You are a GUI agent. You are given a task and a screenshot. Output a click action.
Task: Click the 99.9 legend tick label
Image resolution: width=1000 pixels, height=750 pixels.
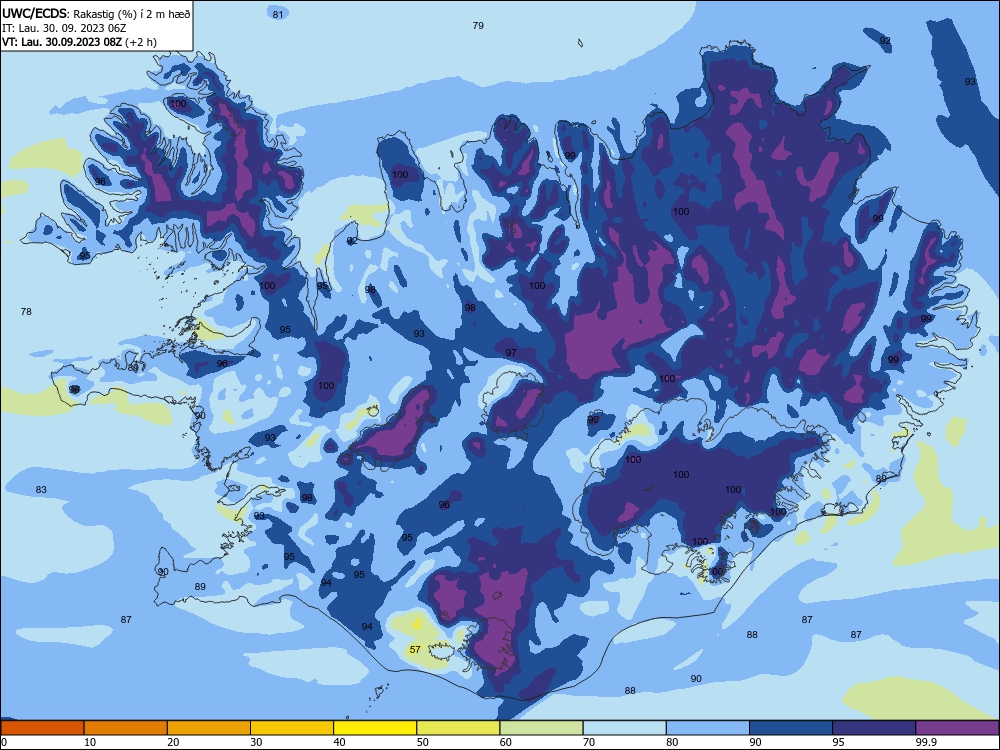coord(925,742)
